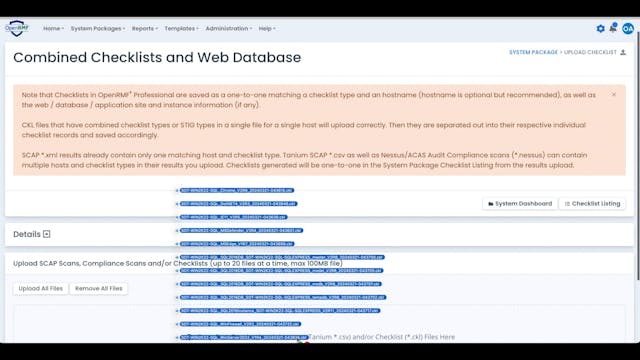640x360 pixels.
Task: Open settings via the blue gear icon
Action: point(600,29)
